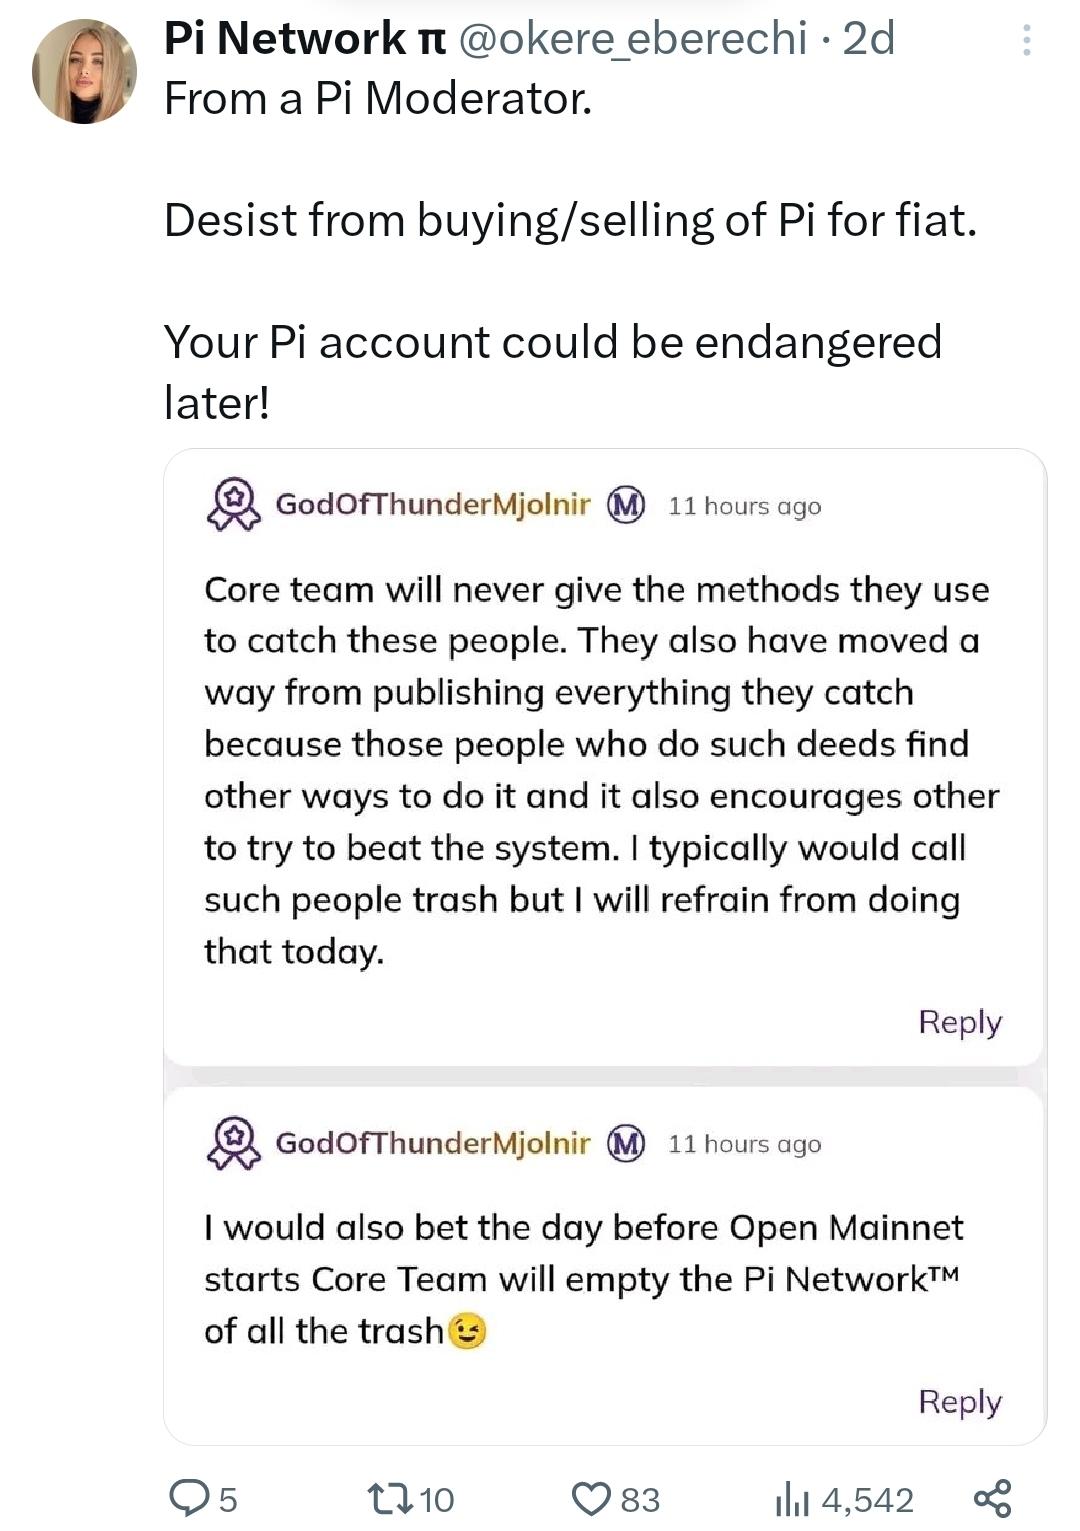This screenshot has width=1080, height=1531.
Task: Tap the moderator M badge in second comment
Action: (627, 1142)
